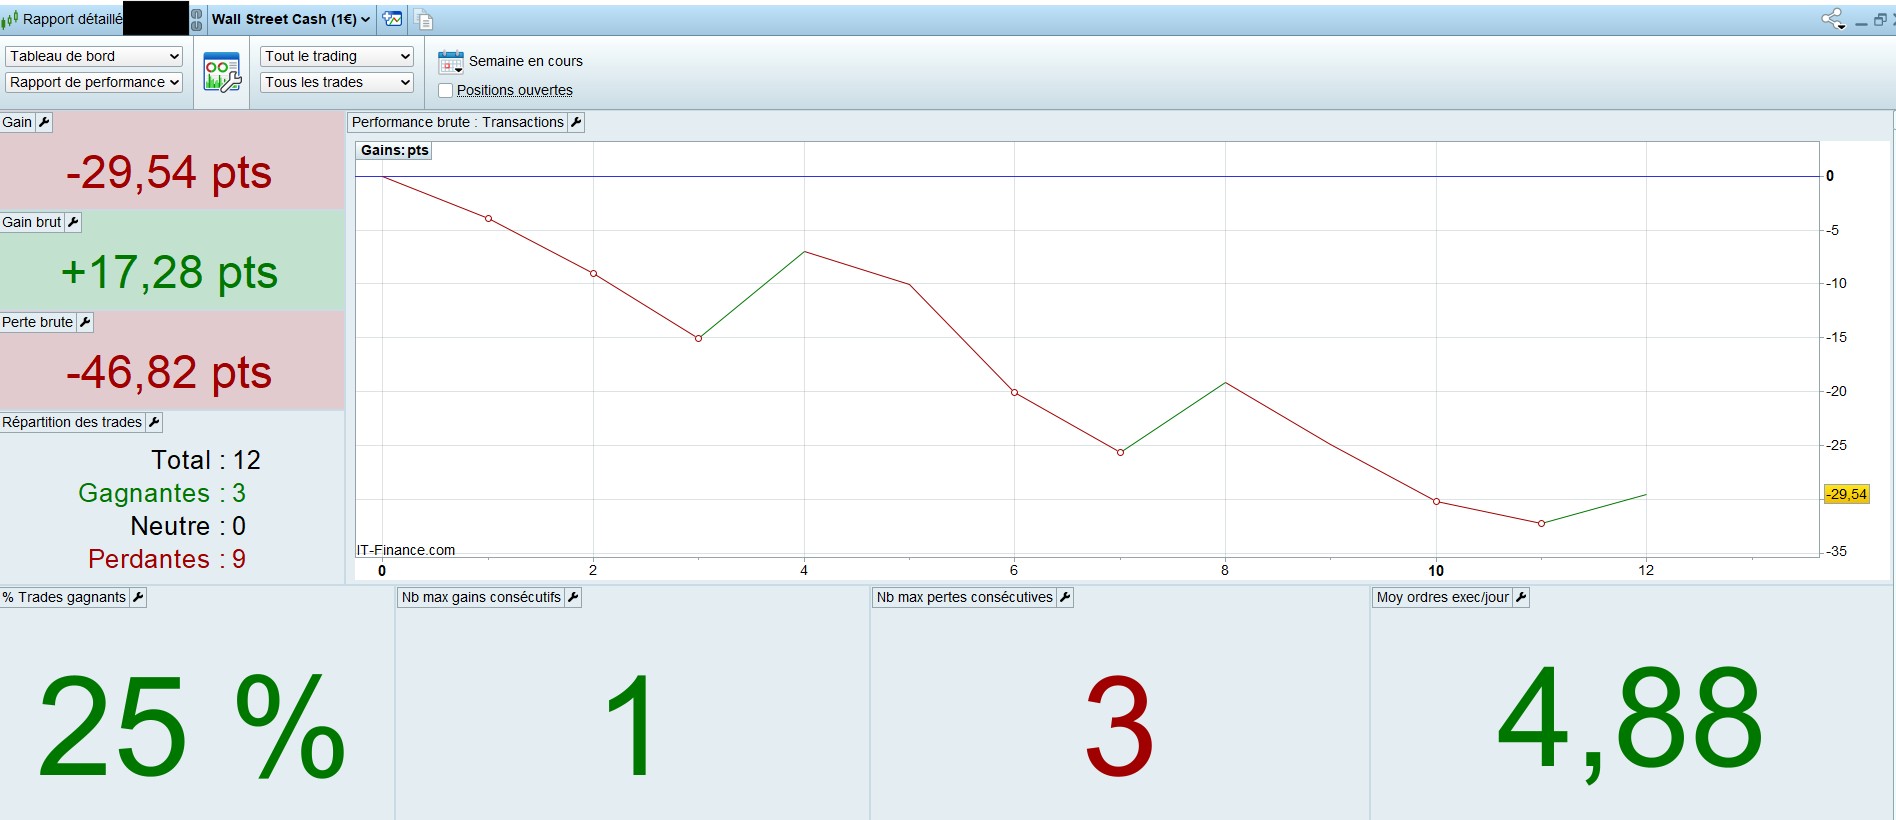Click the Neutre : 0 line
1896x820 pixels.
(x=188, y=526)
